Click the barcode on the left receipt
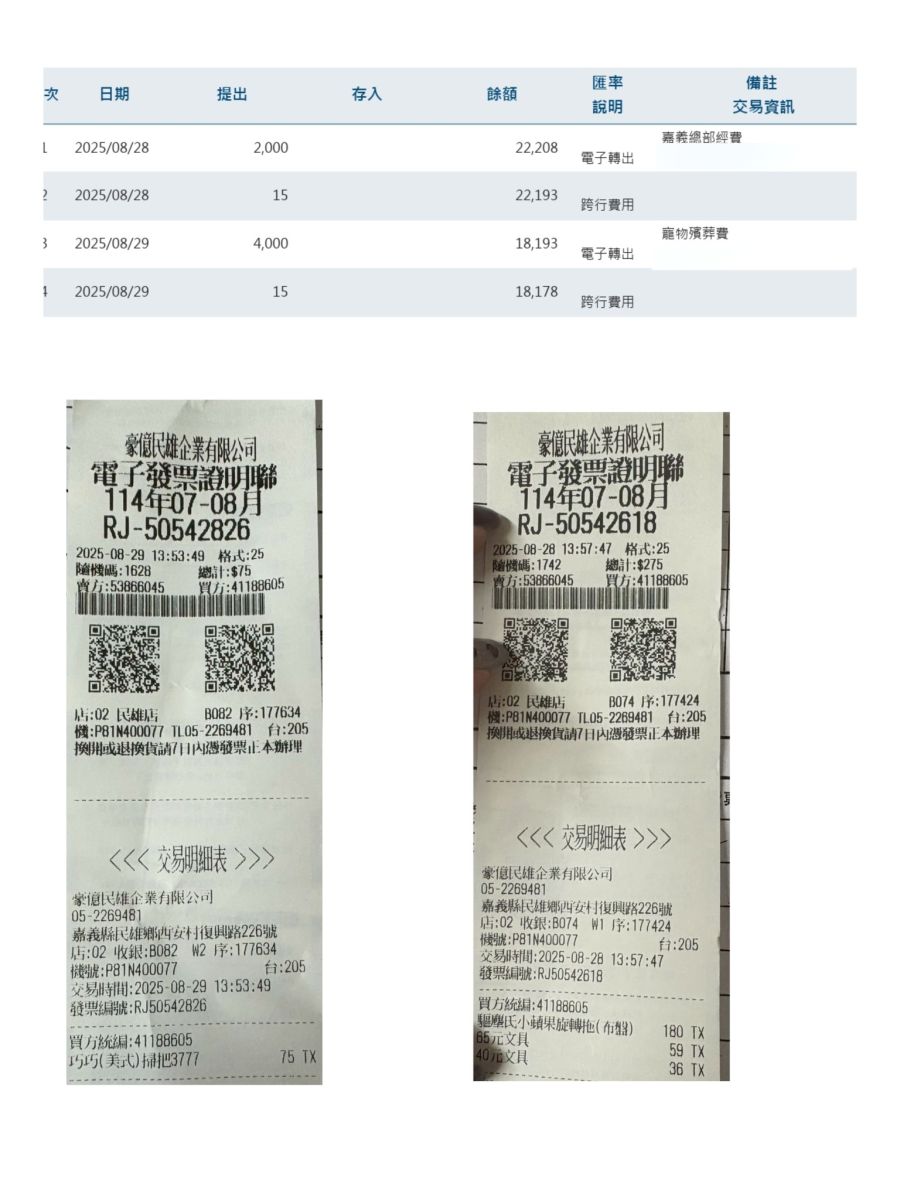The width and height of the screenshot is (900, 1200). pos(171,605)
